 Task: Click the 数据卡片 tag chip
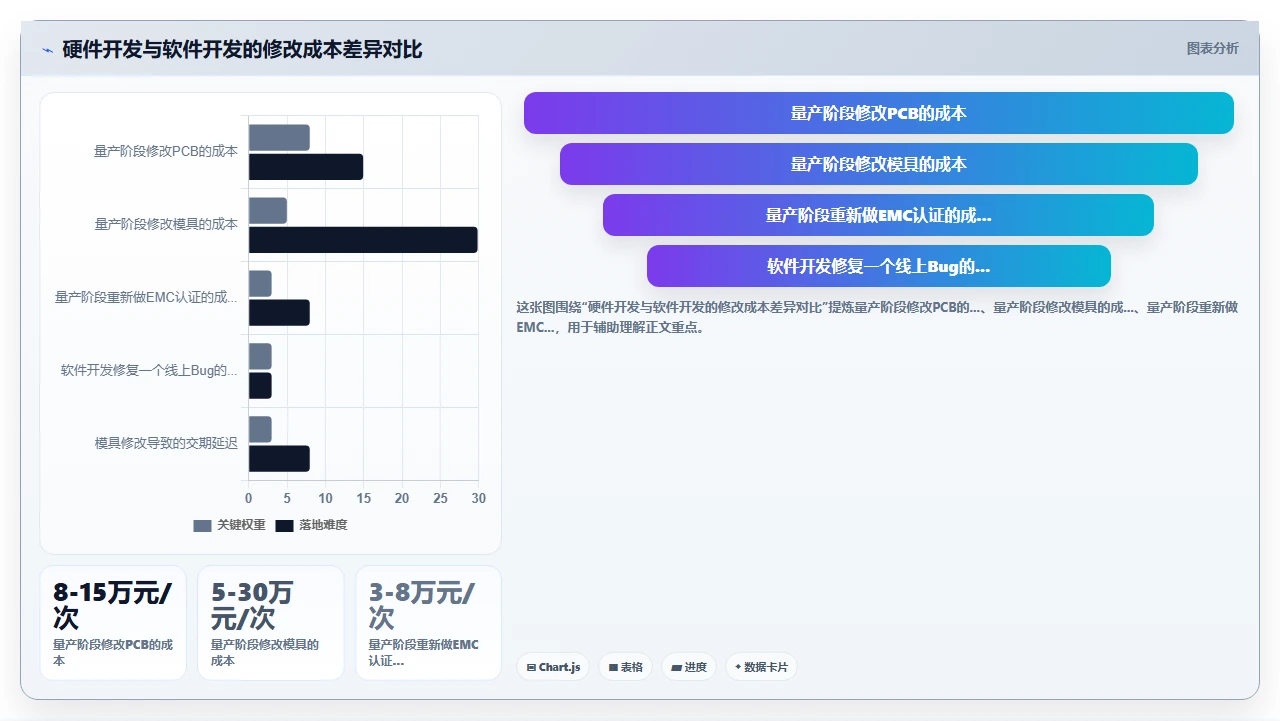pyautogui.click(x=761, y=667)
